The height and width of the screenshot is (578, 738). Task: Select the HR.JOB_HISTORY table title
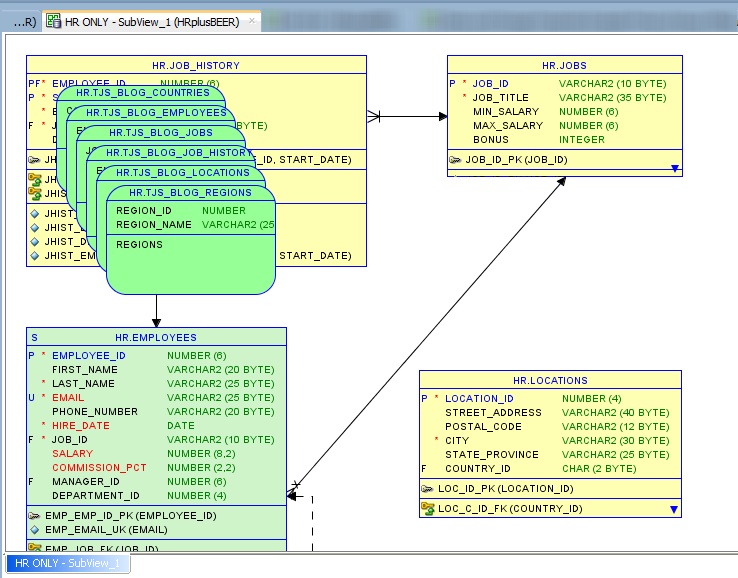[x=196, y=65]
